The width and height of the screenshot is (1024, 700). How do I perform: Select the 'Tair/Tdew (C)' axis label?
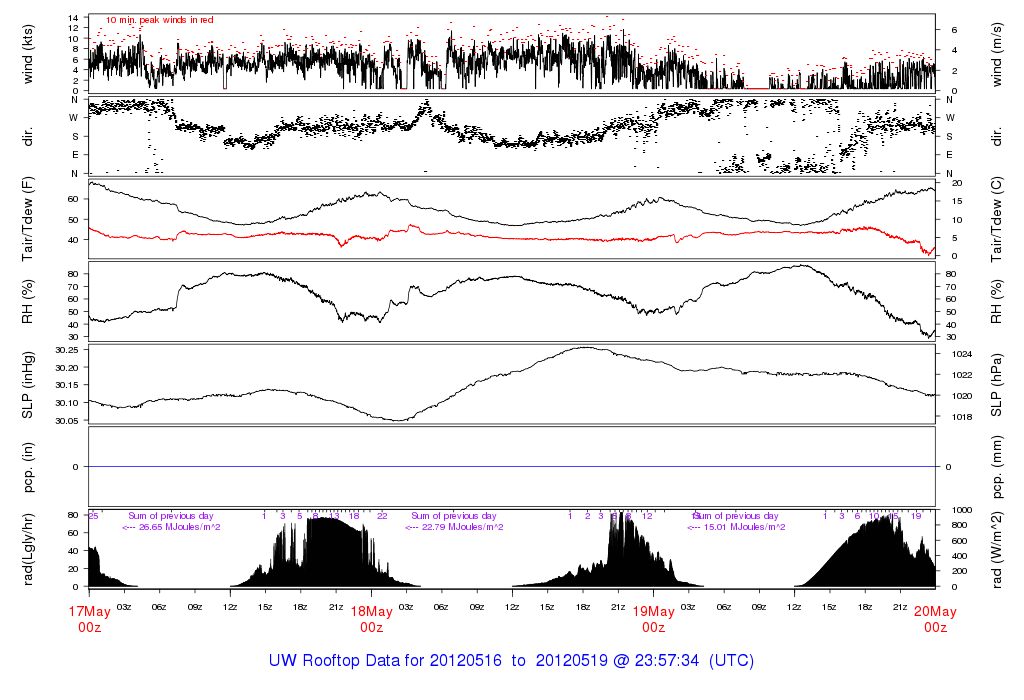[x=996, y=218]
